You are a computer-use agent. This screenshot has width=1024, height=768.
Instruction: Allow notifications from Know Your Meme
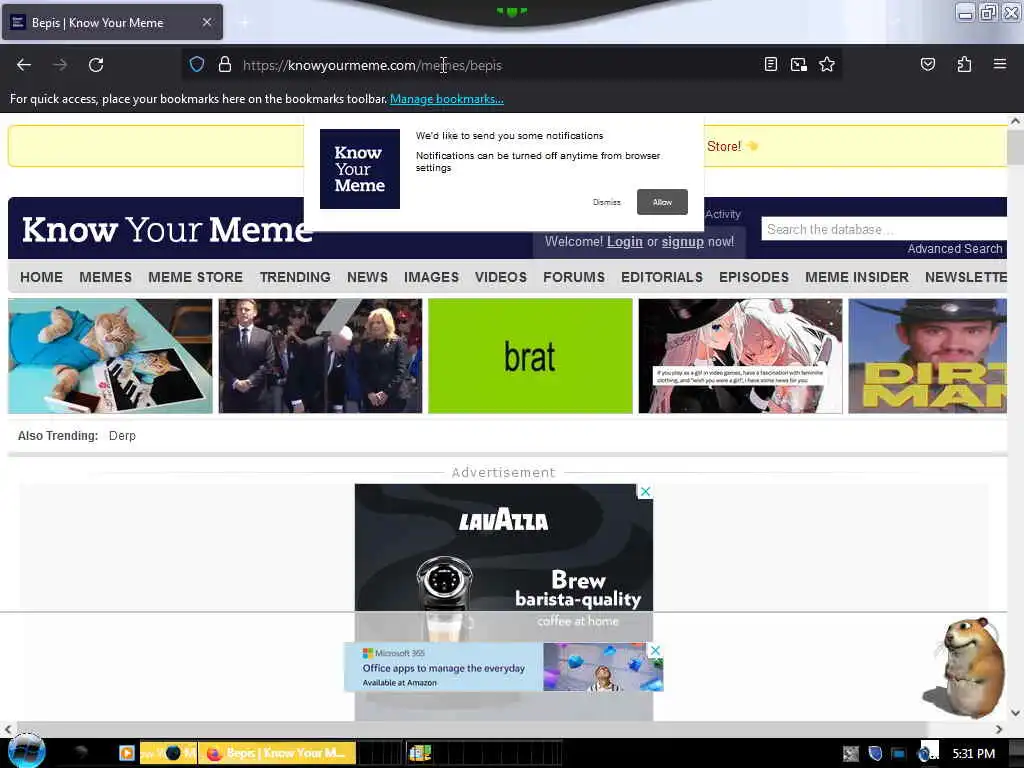(662, 202)
